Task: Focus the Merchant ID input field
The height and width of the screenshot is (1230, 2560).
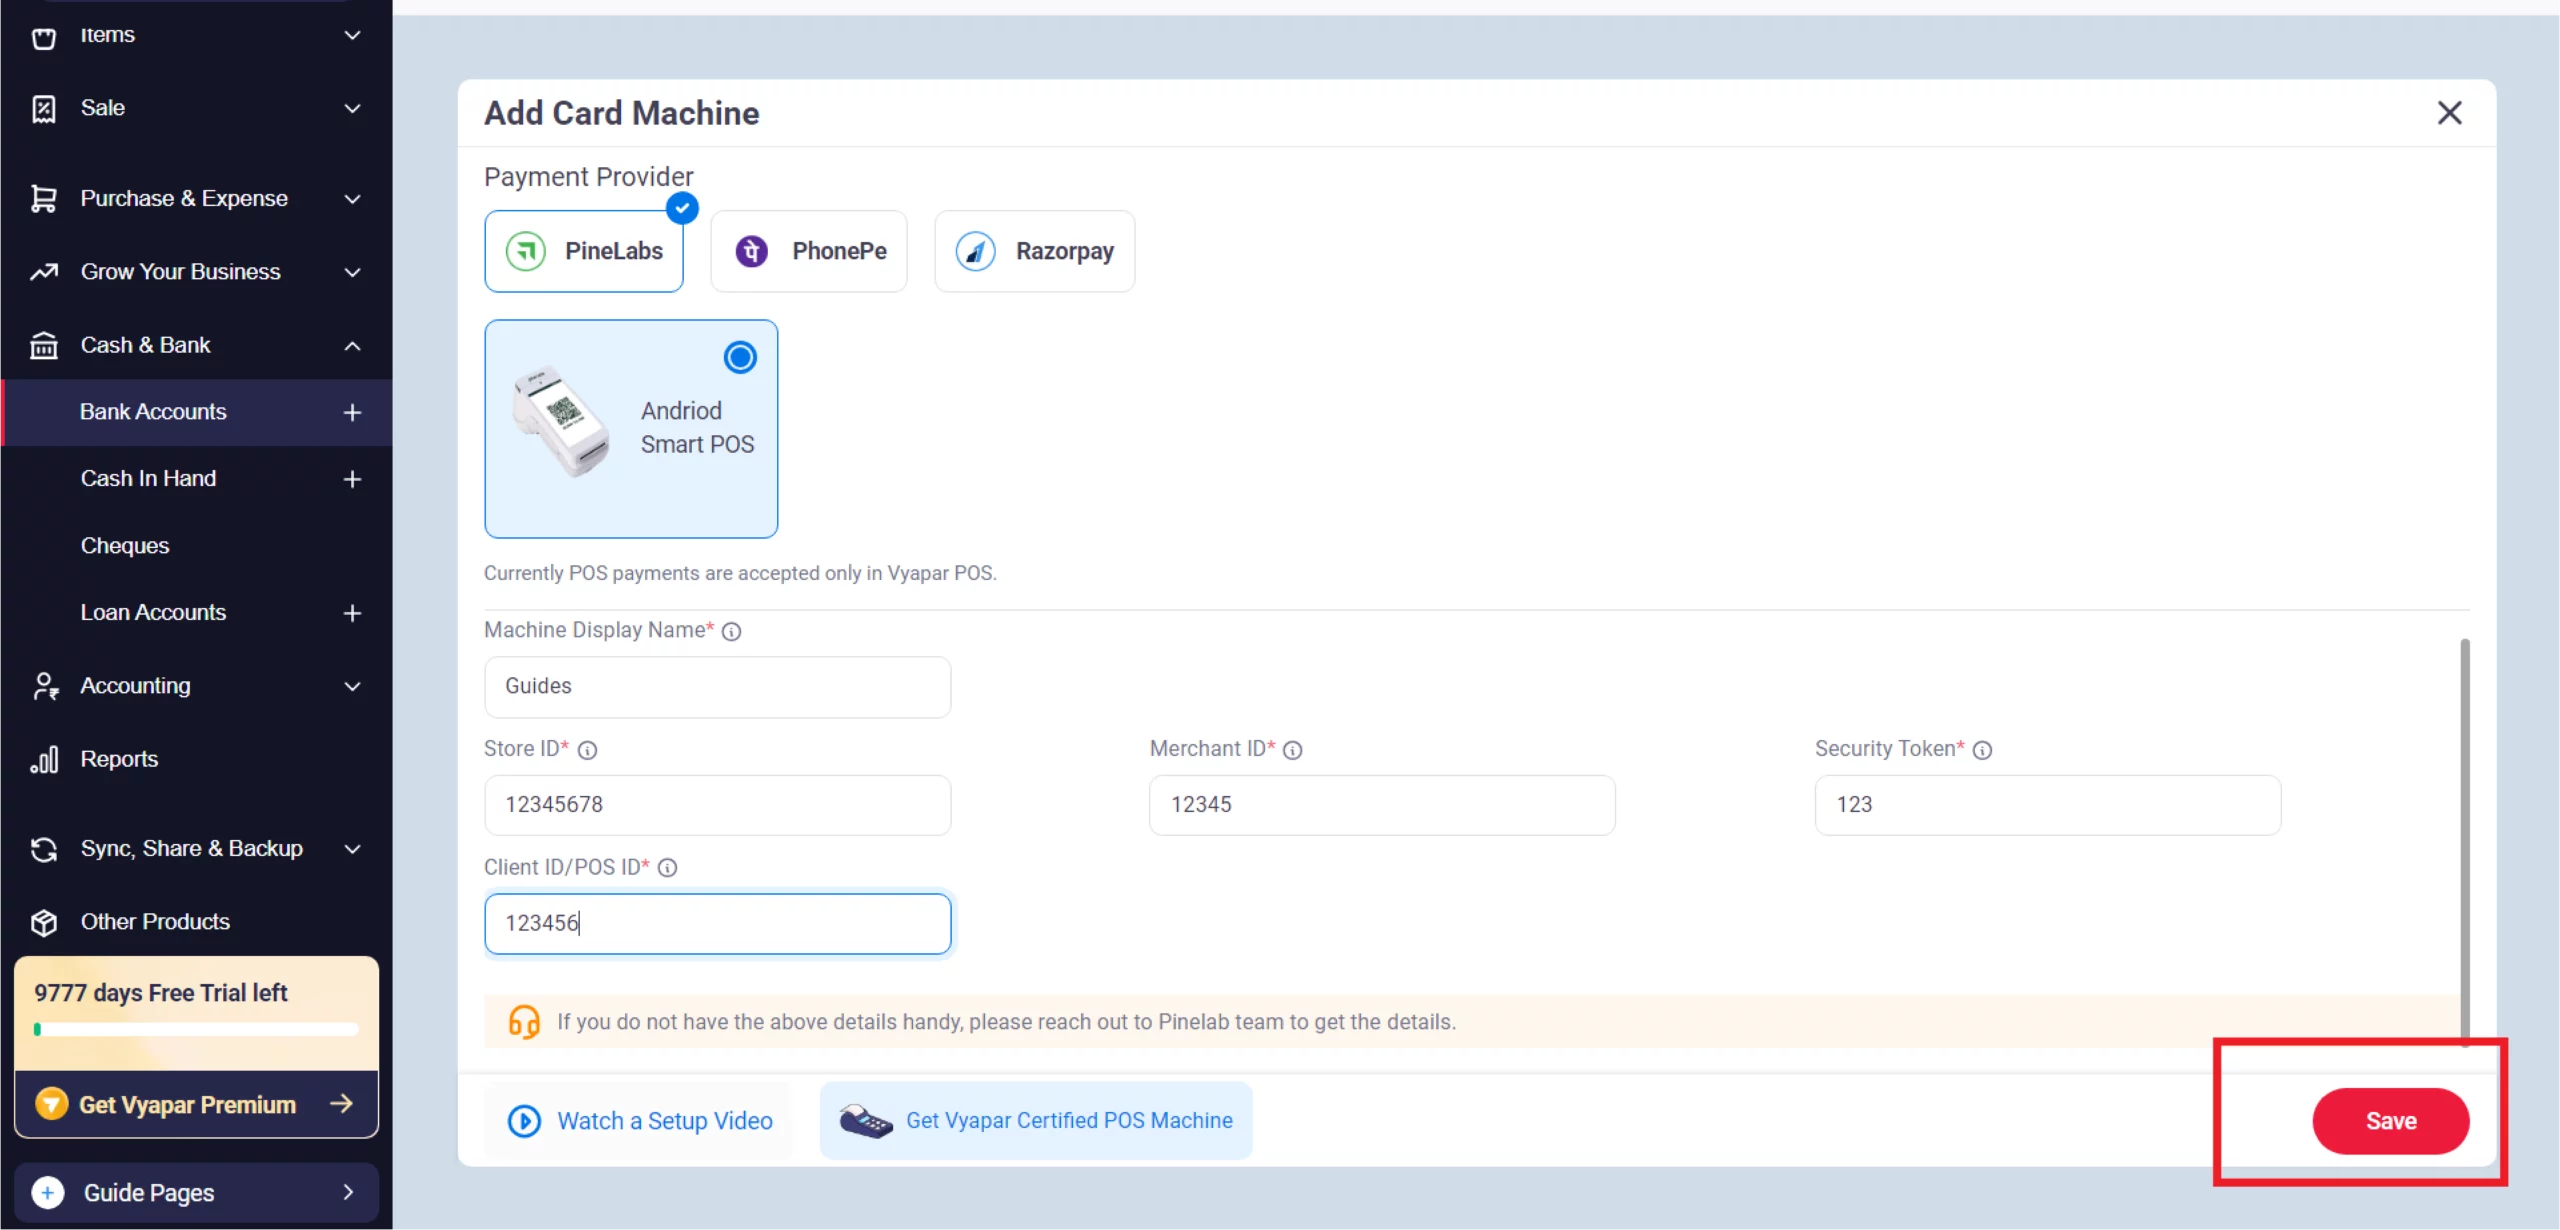Action: pos(1382,805)
